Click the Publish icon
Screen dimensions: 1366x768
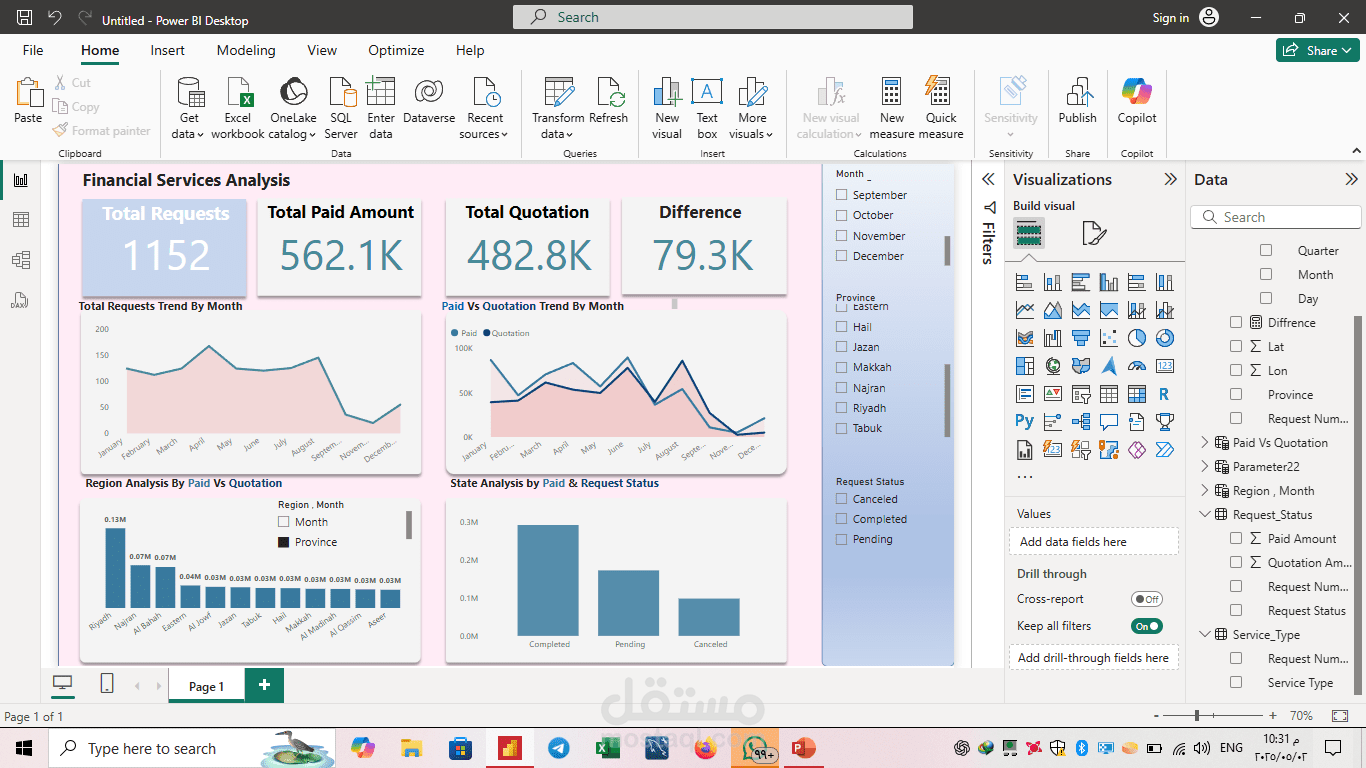pyautogui.click(x=1078, y=92)
